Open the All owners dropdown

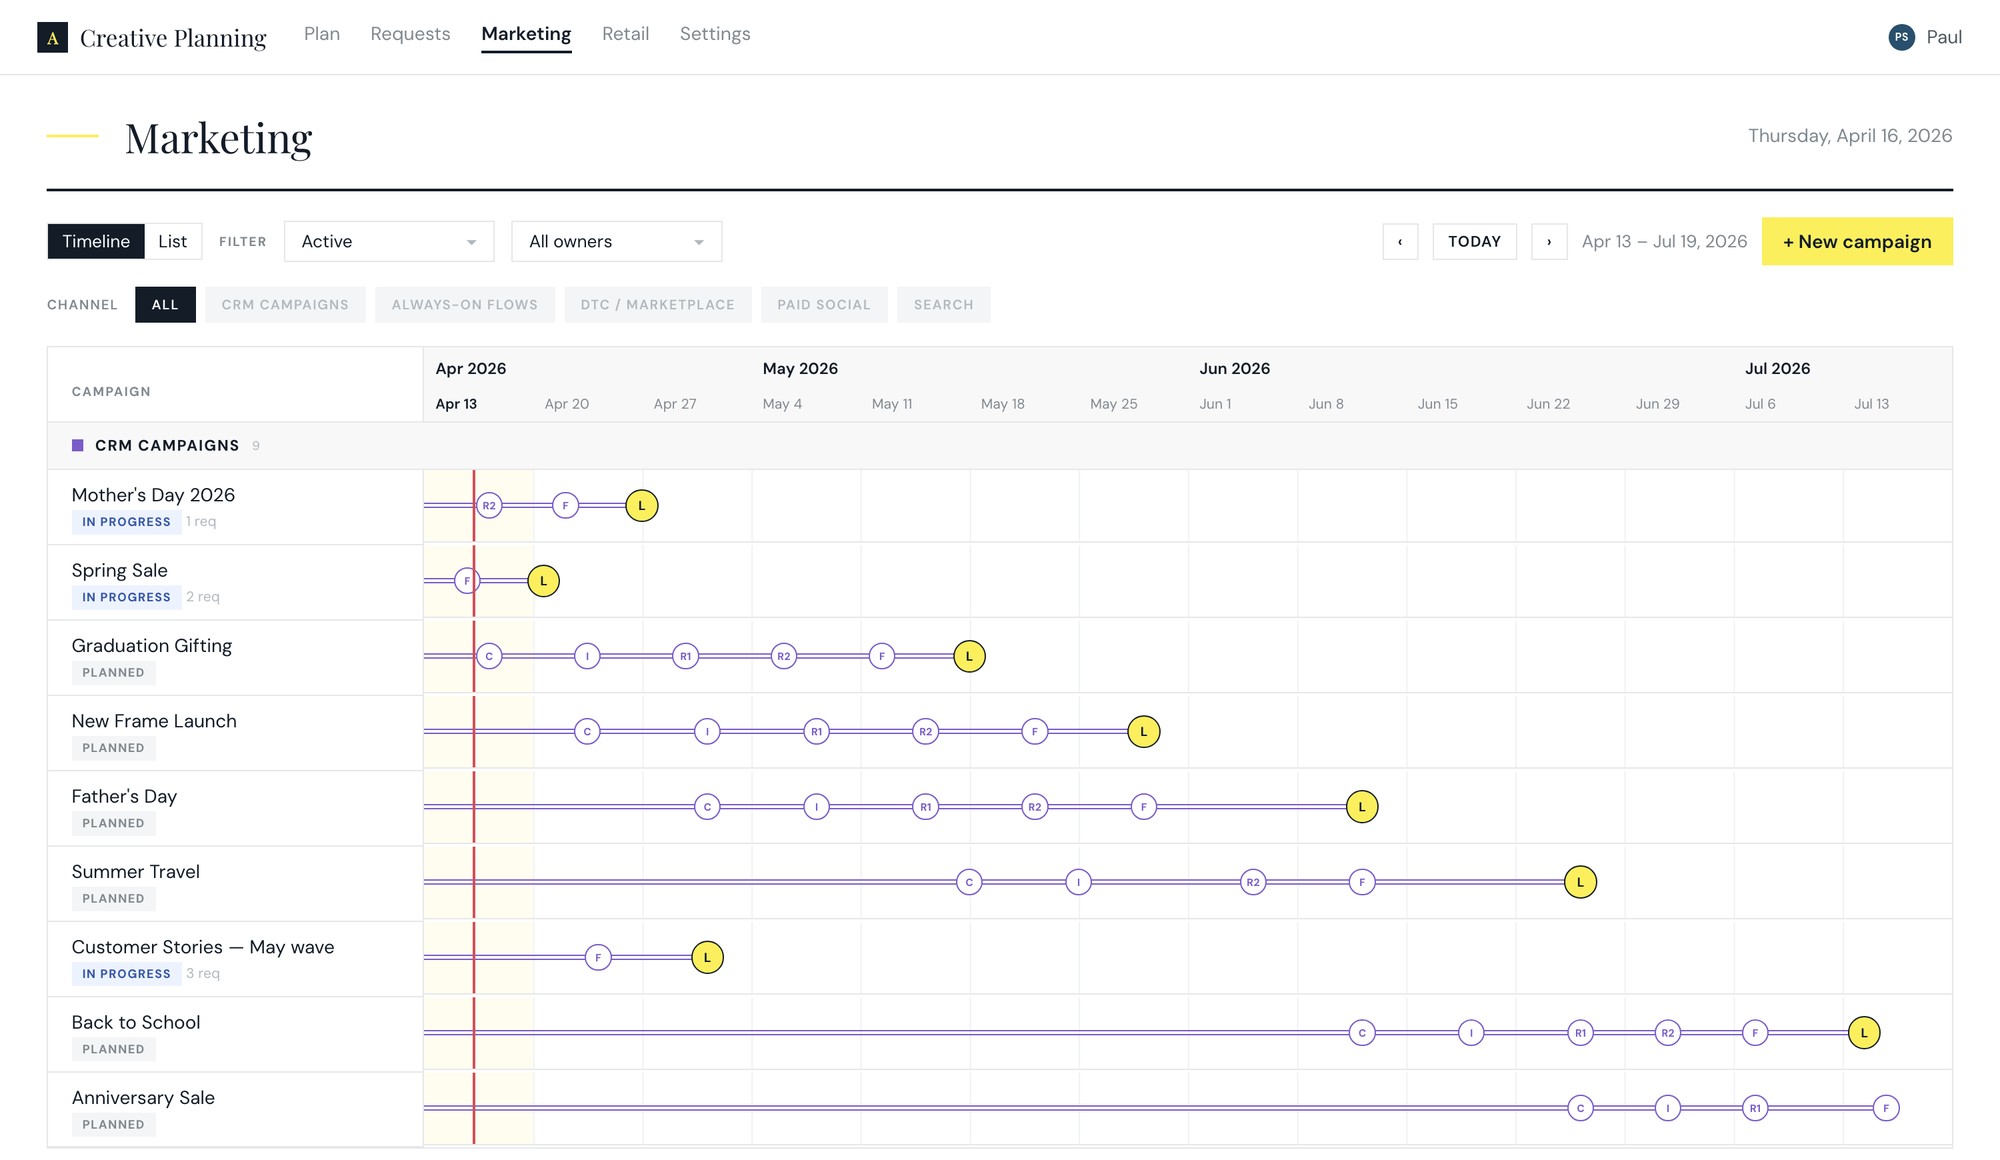[x=617, y=242]
